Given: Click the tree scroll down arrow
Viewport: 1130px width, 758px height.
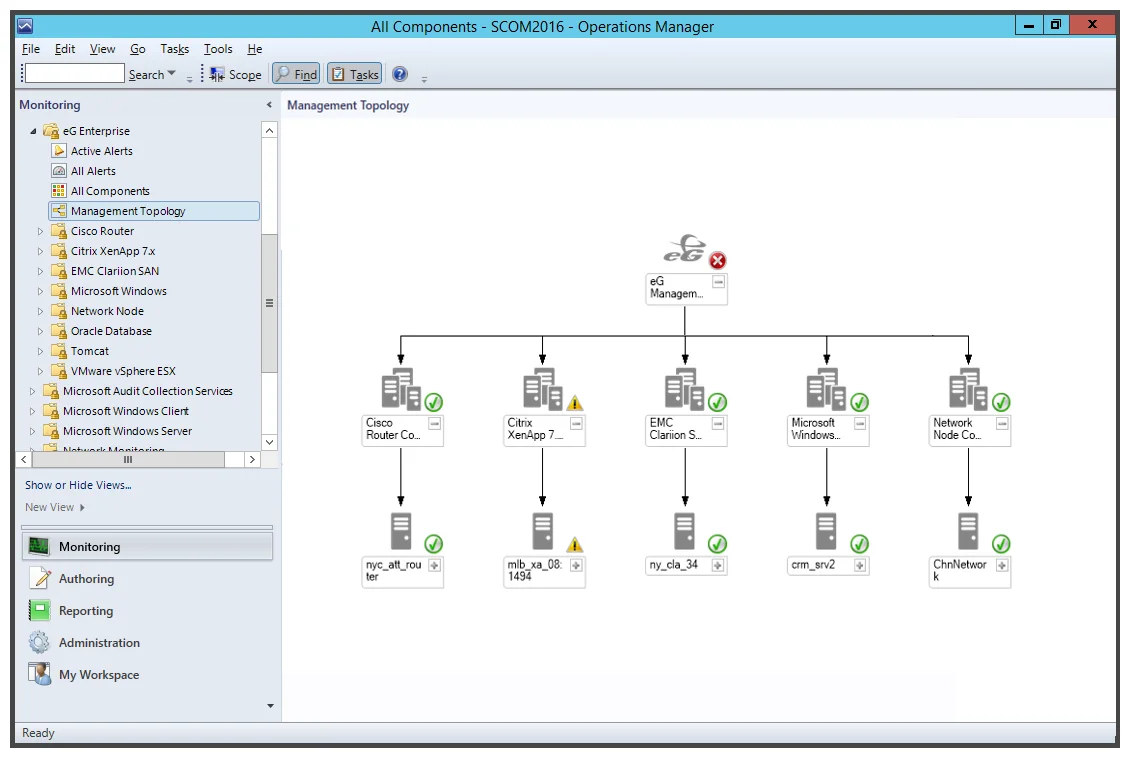Looking at the screenshot, I should coord(270,442).
